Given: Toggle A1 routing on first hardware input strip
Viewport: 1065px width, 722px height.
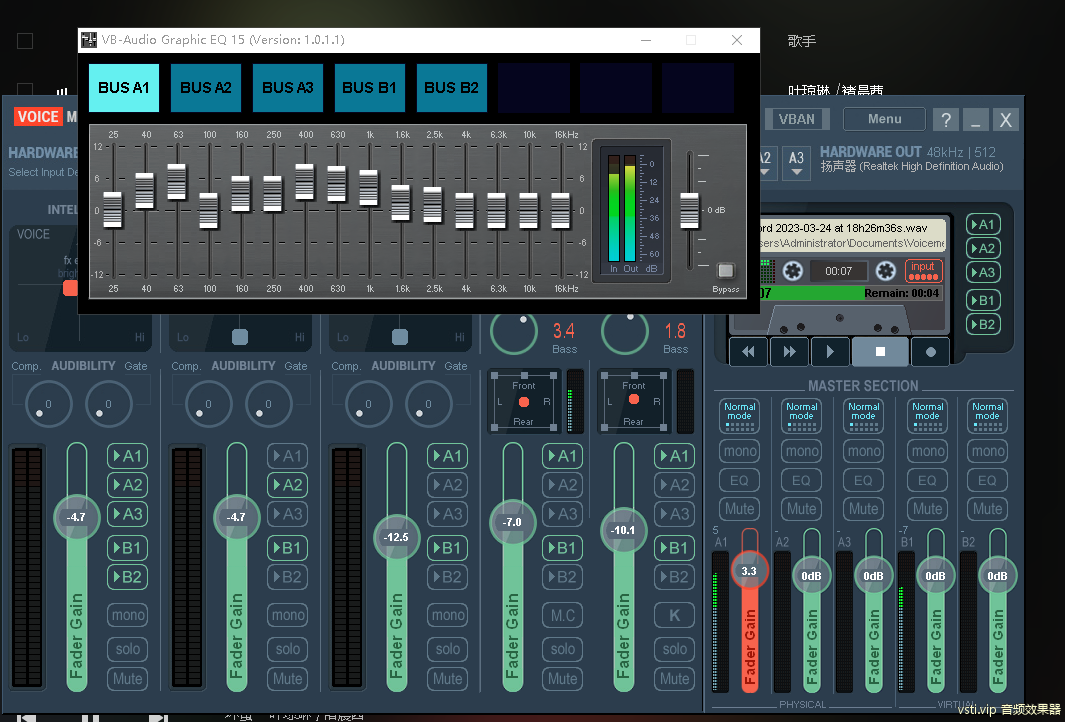Looking at the screenshot, I should pos(128,456).
